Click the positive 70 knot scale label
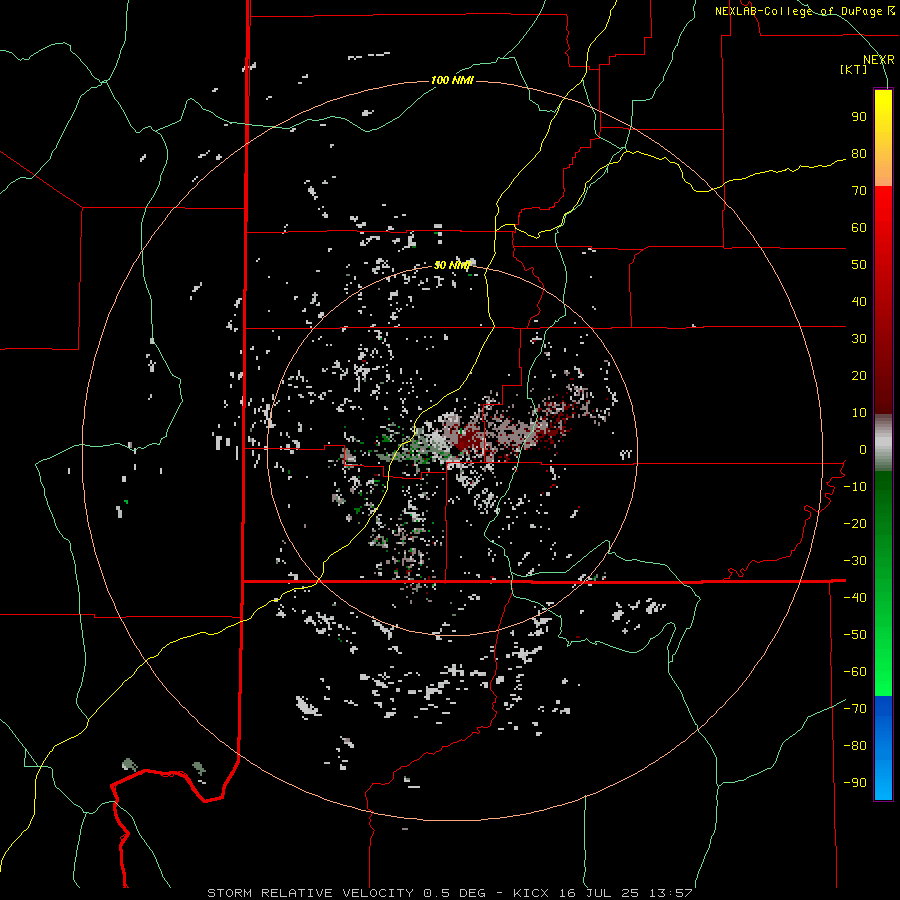This screenshot has height=900, width=900. tap(859, 191)
